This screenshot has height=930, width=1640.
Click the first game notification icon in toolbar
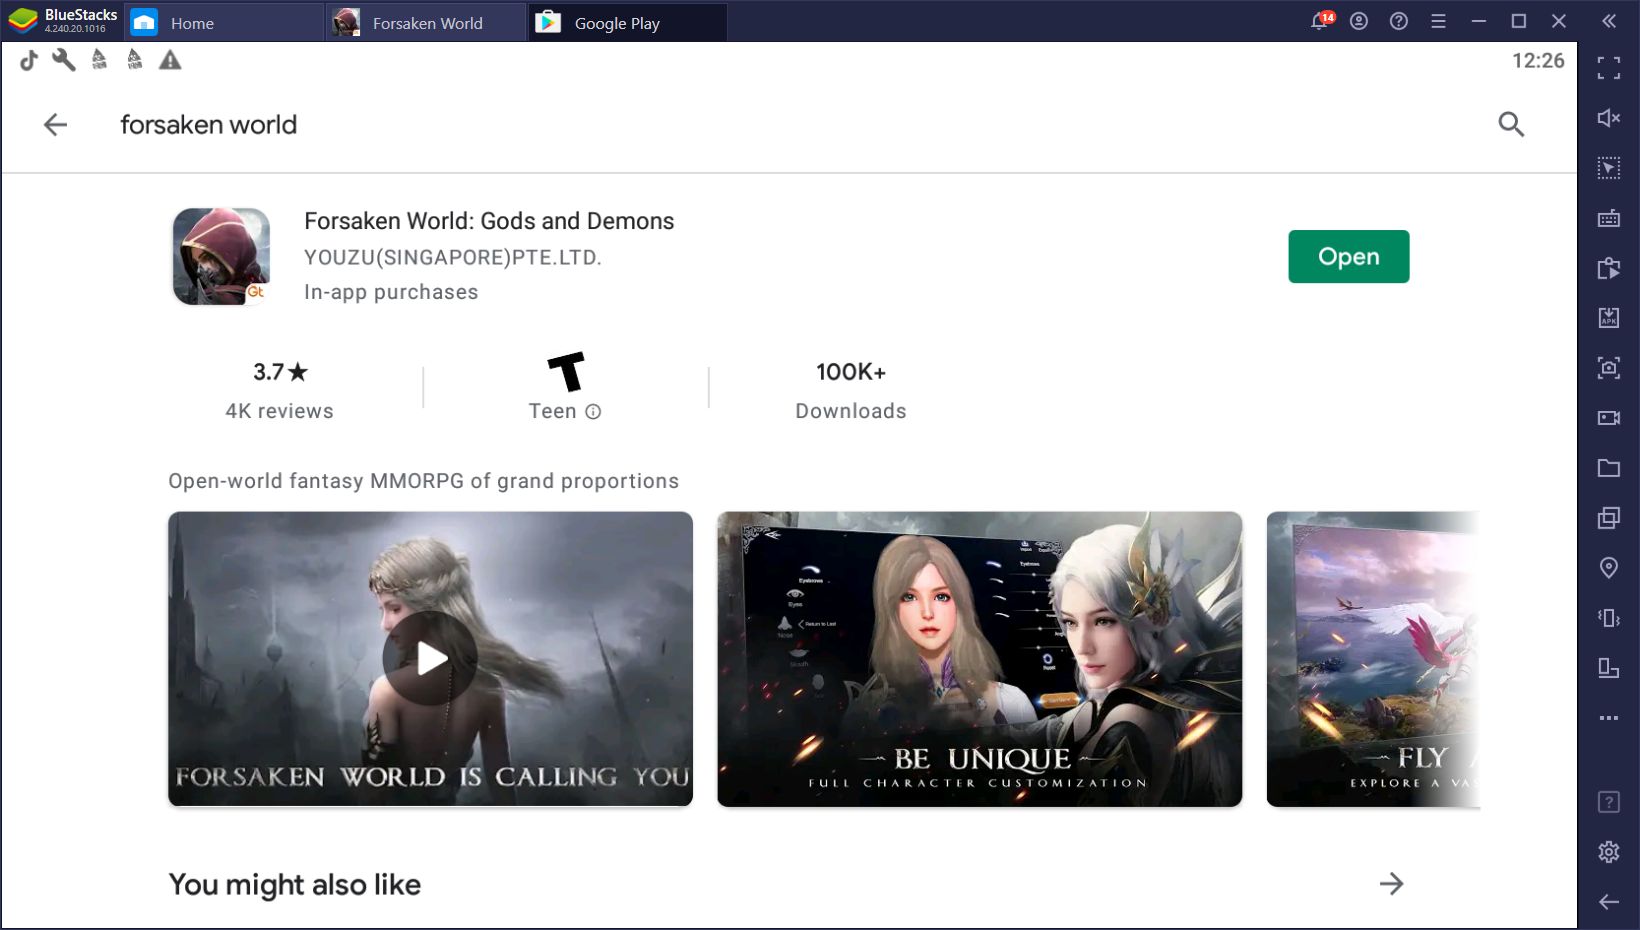coord(99,60)
